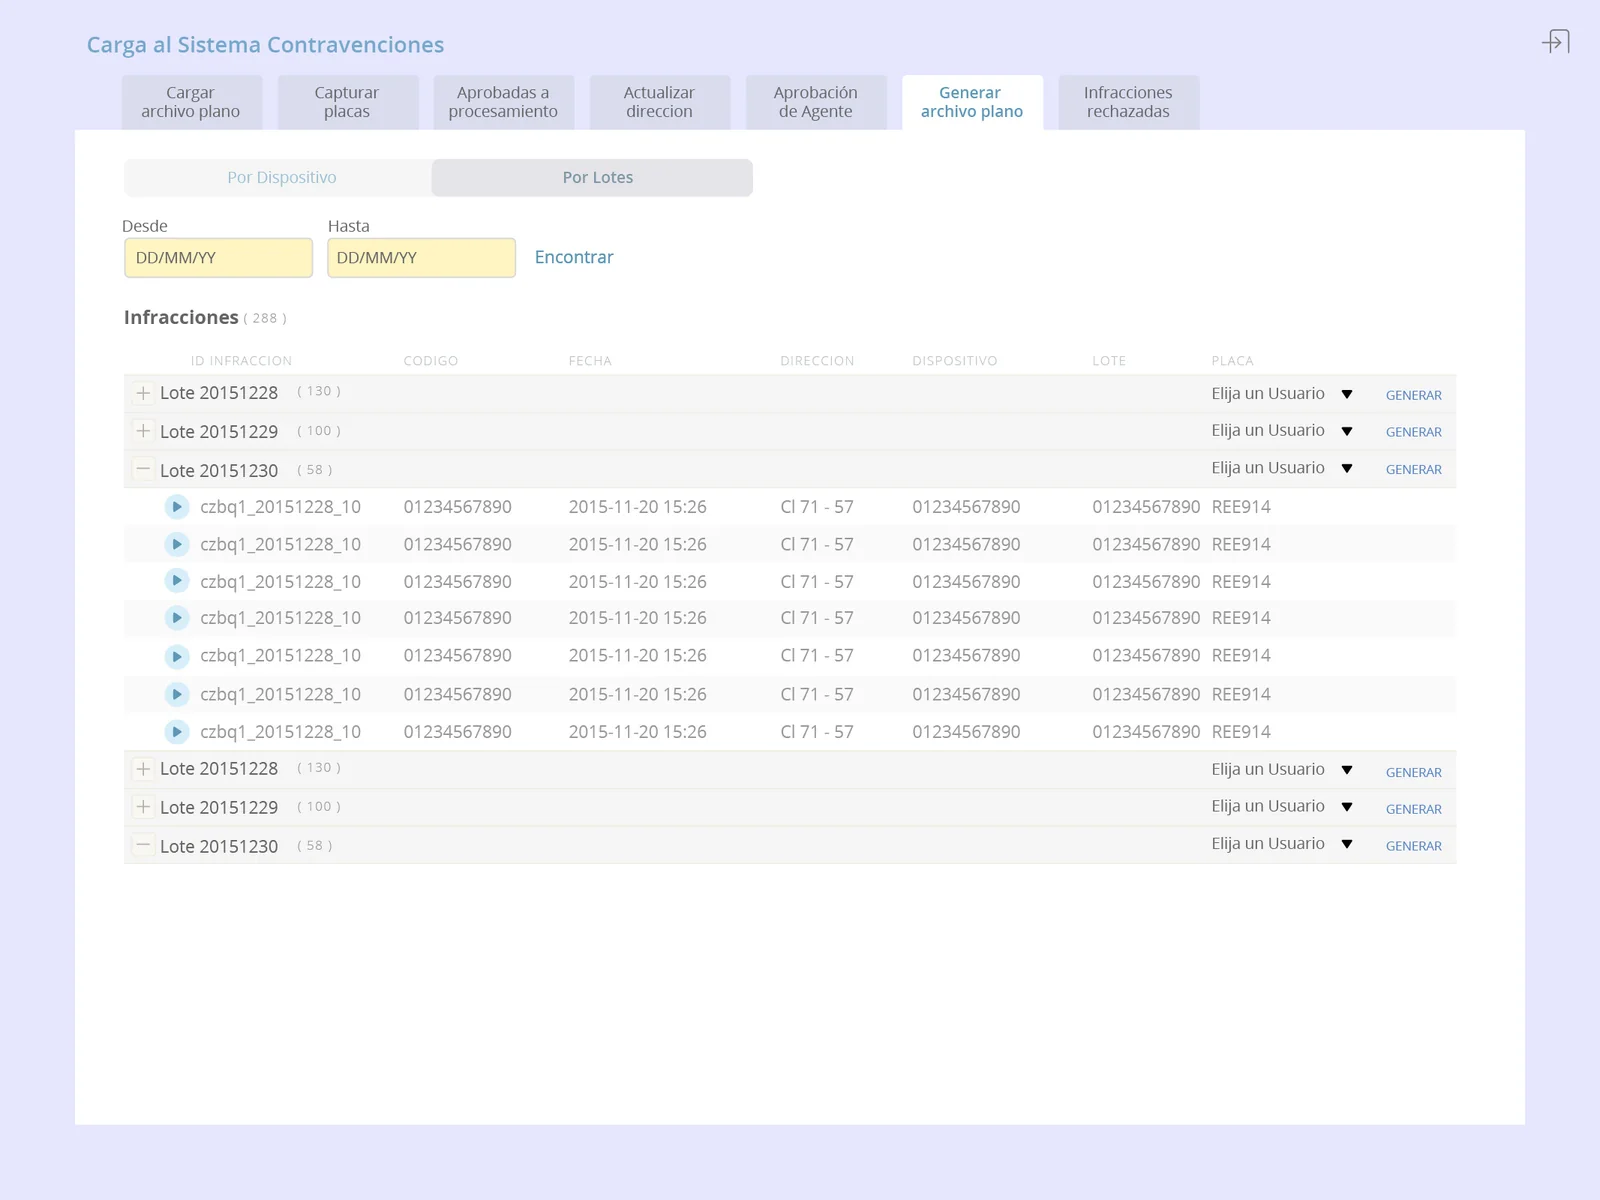Click the PLACA column header
This screenshot has height=1200, width=1600.
(1232, 361)
